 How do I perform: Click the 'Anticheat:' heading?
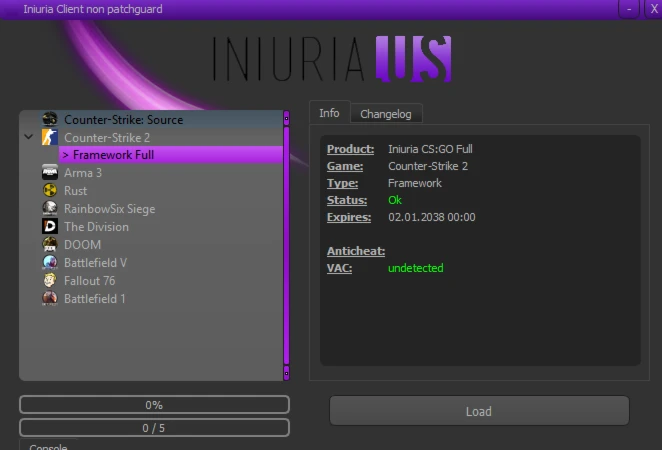(356, 251)
